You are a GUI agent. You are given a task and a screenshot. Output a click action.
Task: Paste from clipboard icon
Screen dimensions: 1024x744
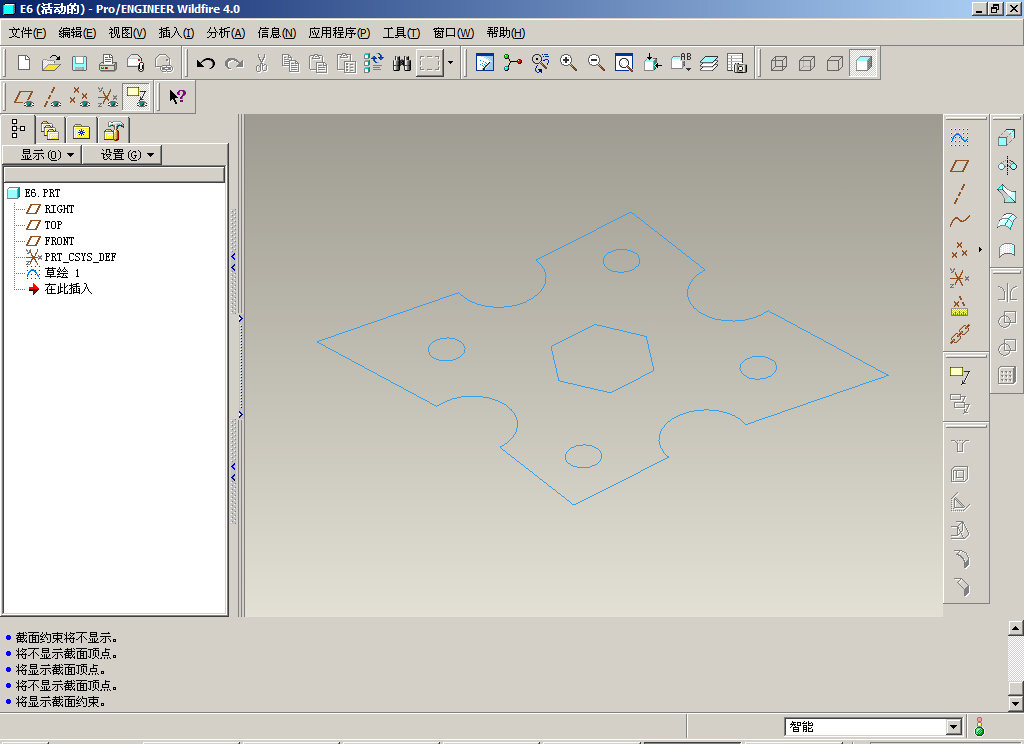point(318,63)
